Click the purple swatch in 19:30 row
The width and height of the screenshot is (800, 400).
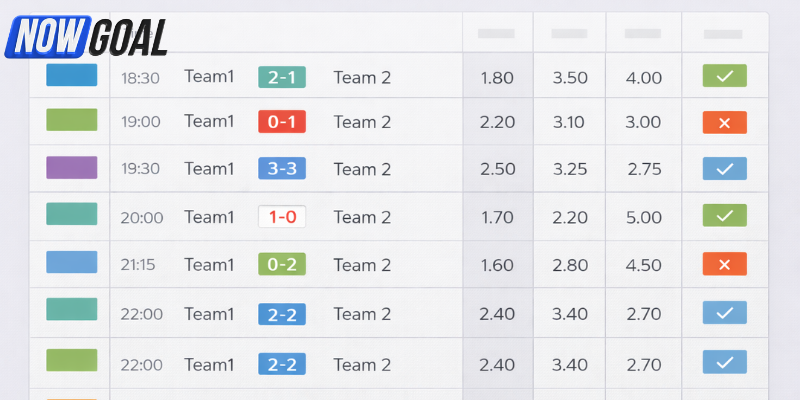click(72, 168)
